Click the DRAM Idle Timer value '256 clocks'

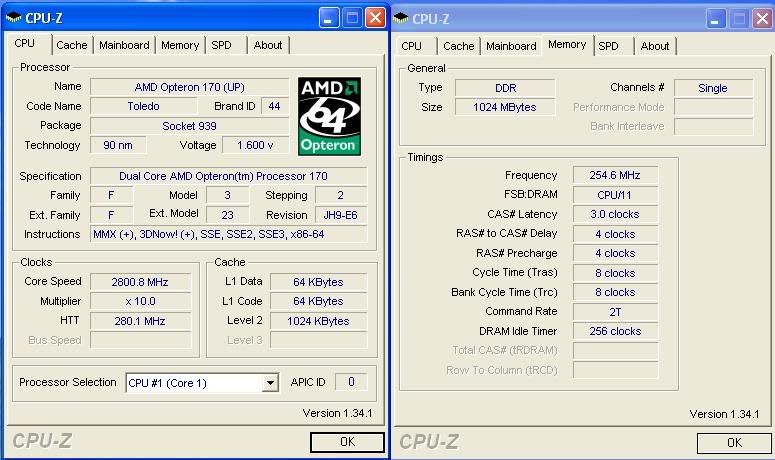point(615,331)
